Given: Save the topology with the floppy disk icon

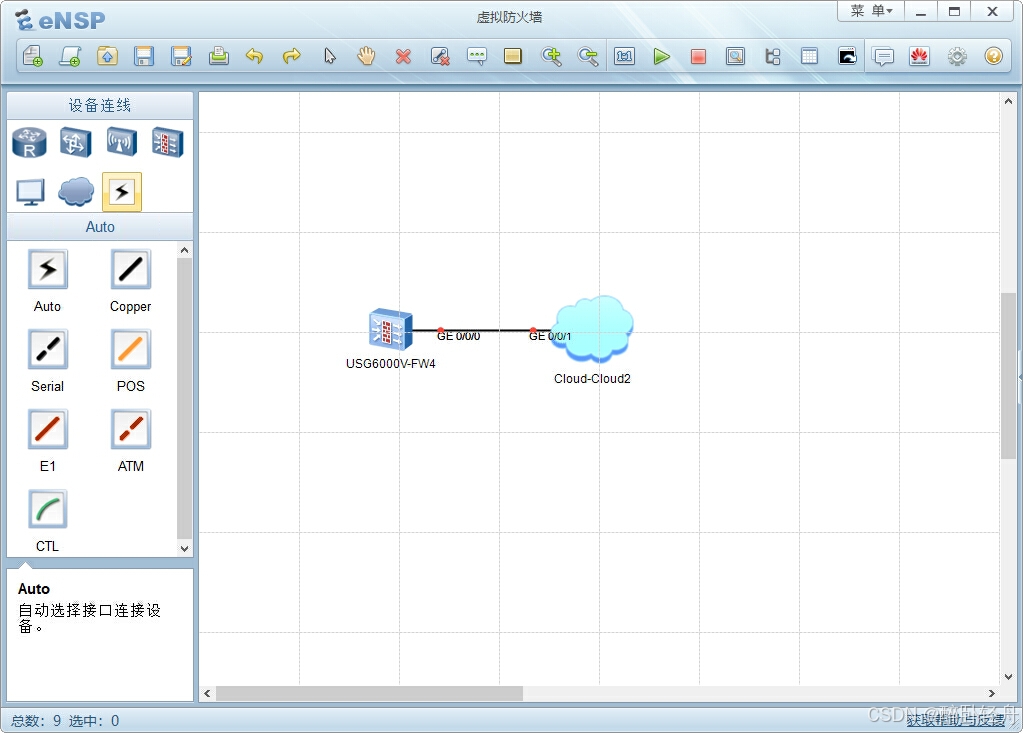Looking at the screenshot, I should (144, 56).
